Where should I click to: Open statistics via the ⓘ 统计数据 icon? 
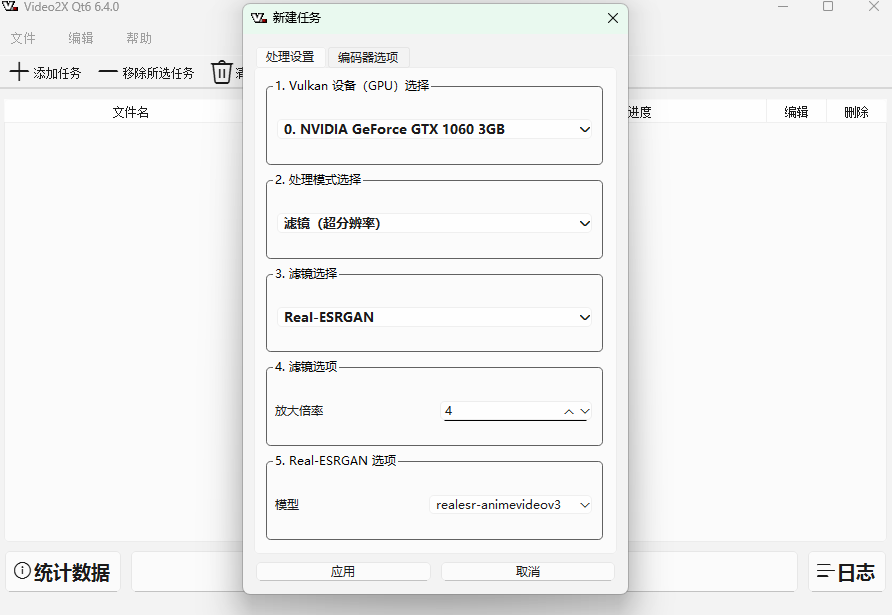click(x=21, y=572)
